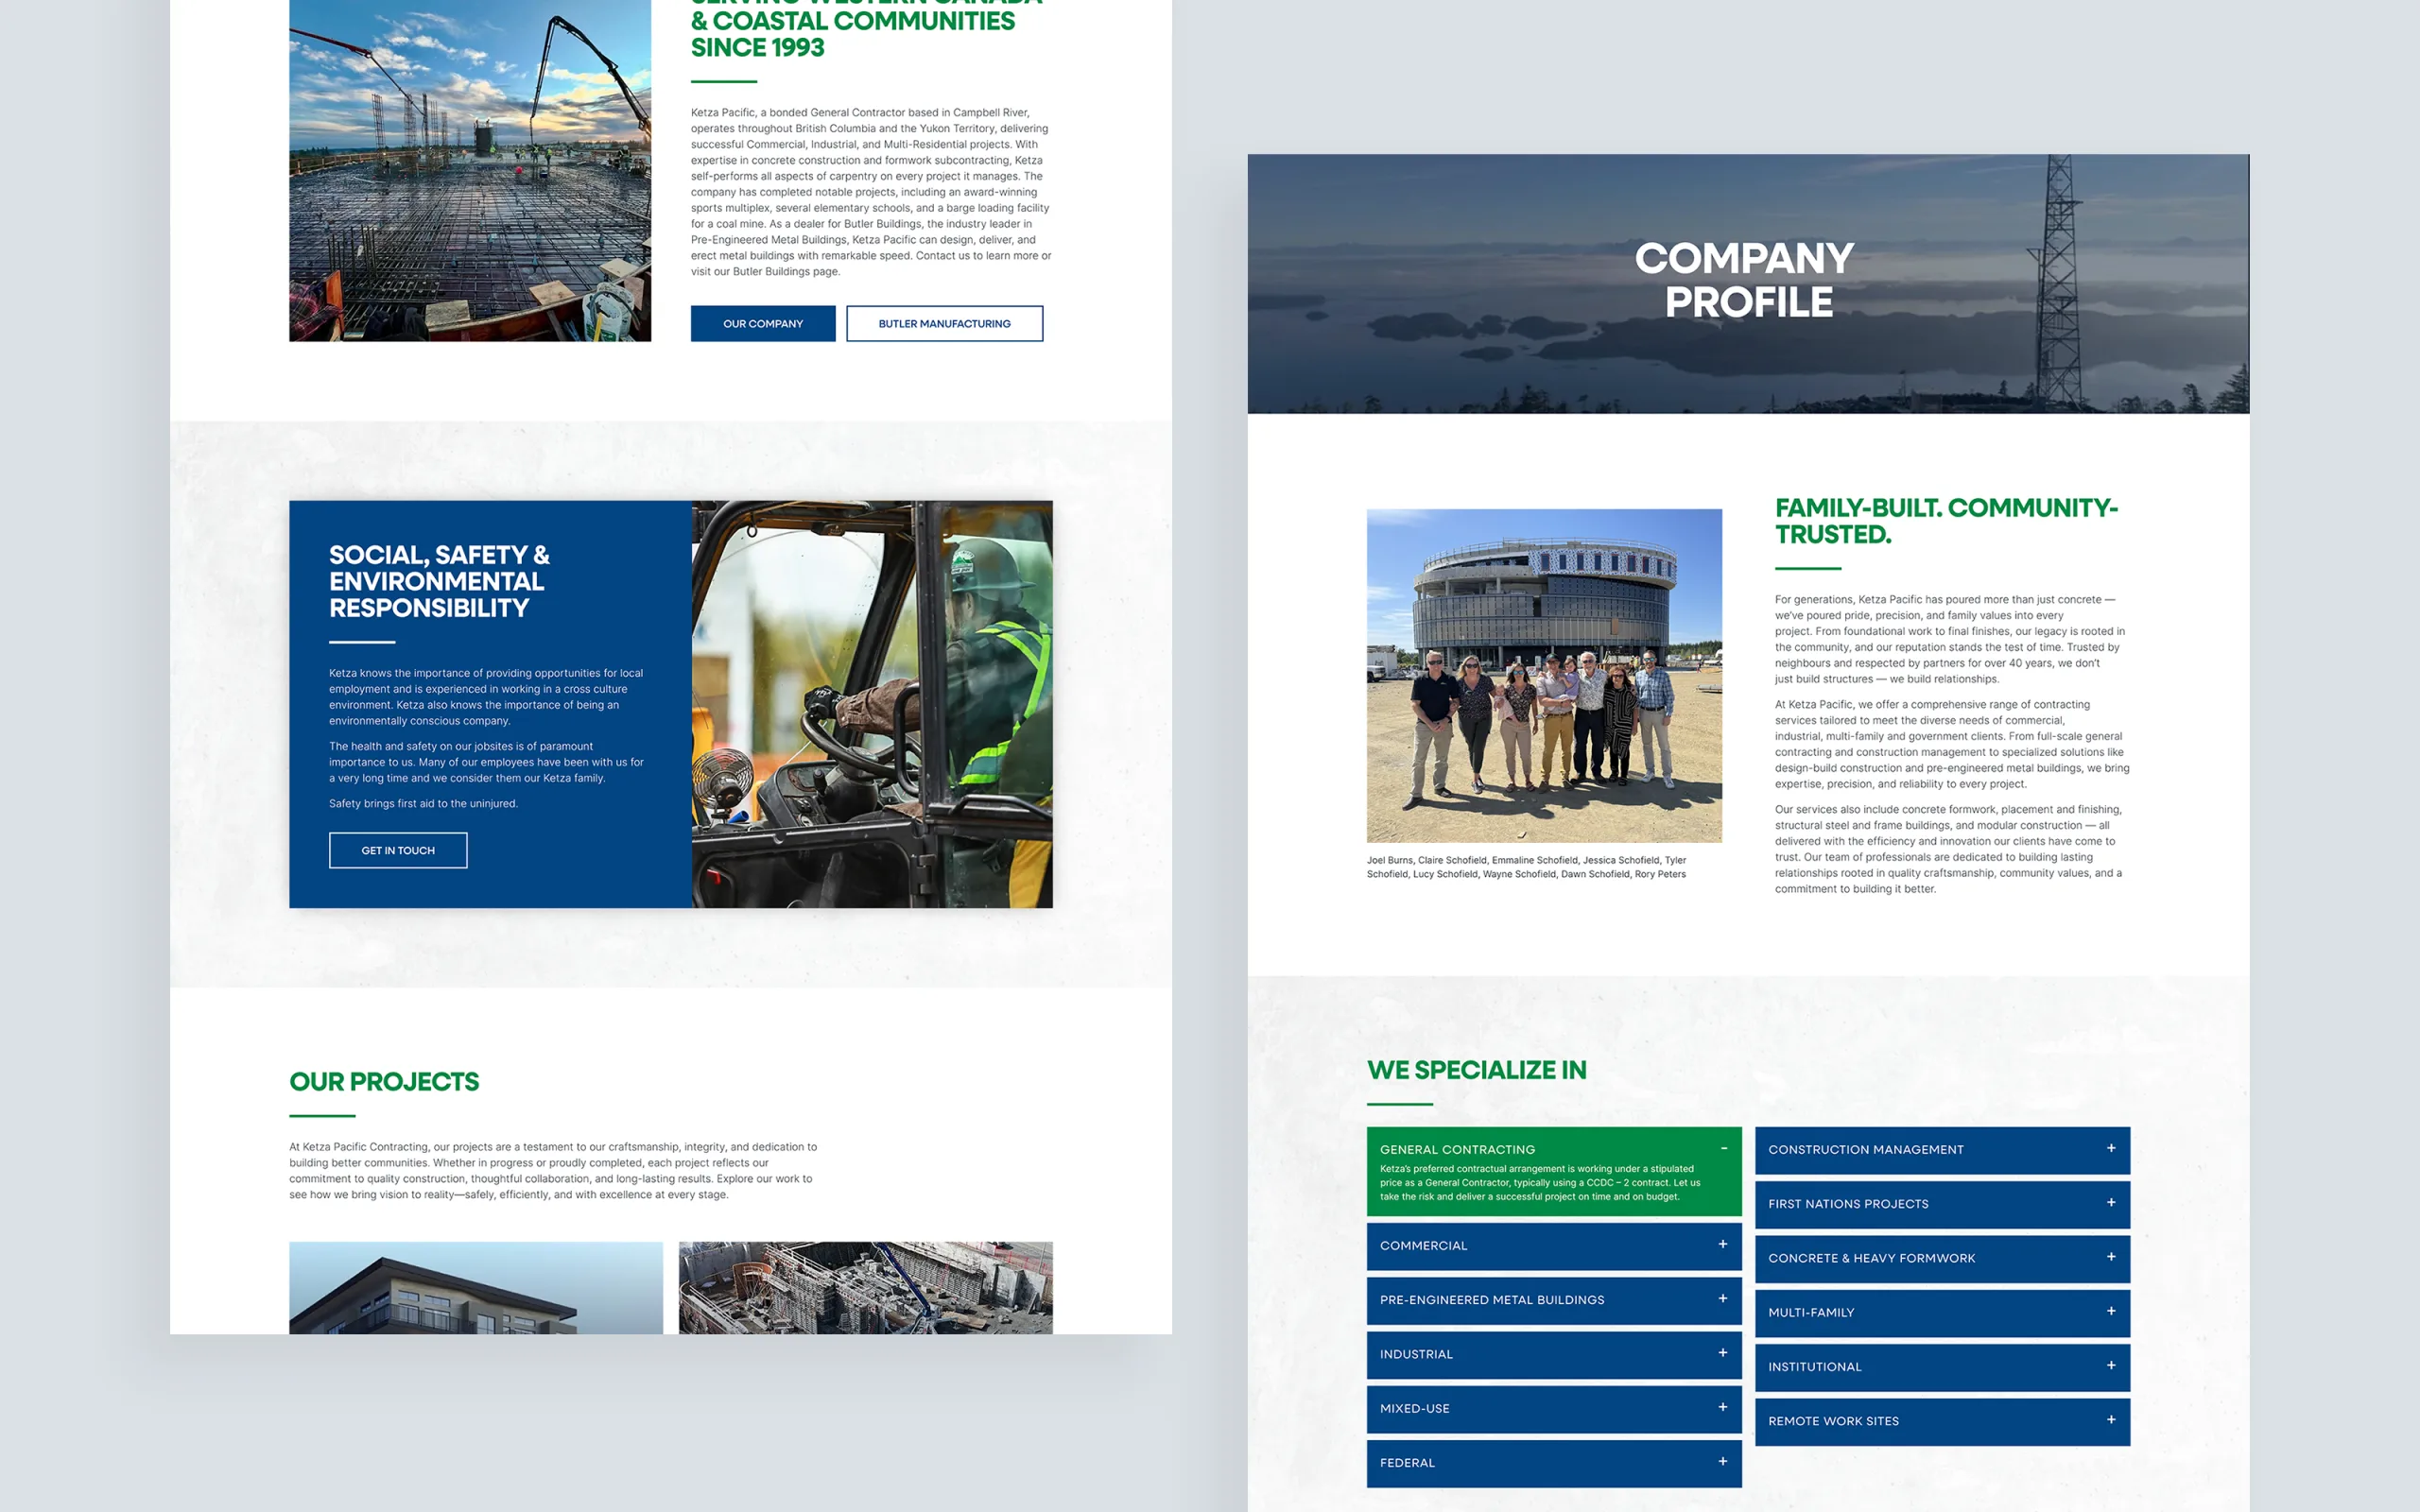Expand the Concrete & Heavy Formwork section
The image size is (2420, 1512).
tap(2110, 1257)
